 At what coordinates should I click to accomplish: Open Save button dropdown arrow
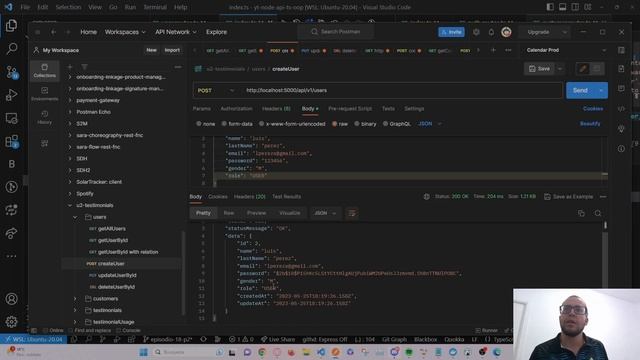pyautogui.click(x=560, y=69)
